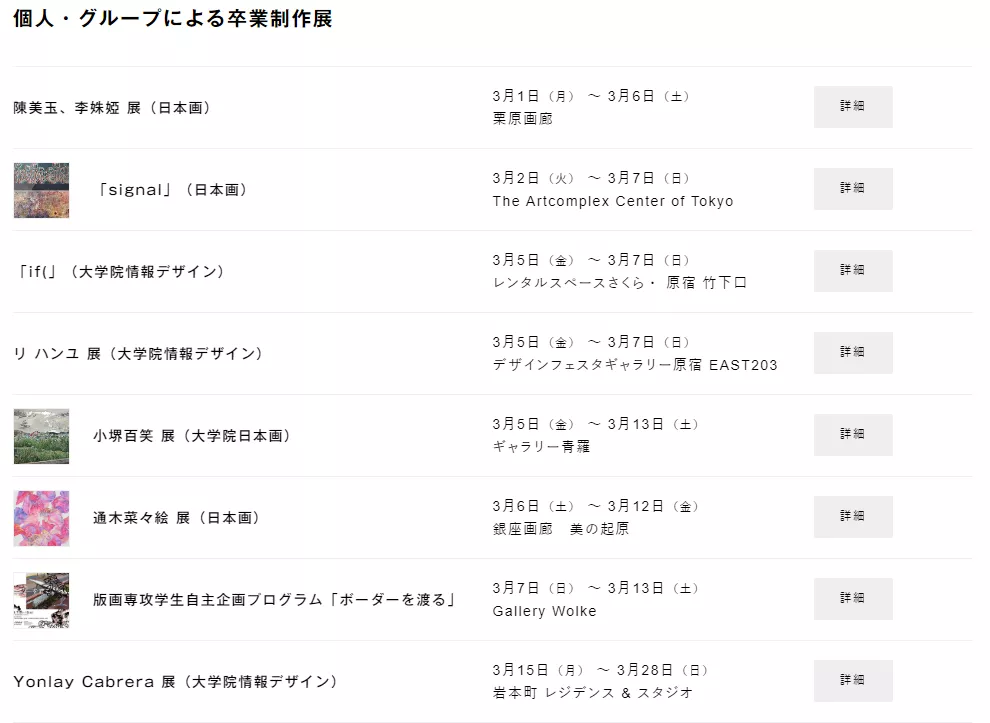Click the 「if(」（大学院情報デザイン） title
This screenshot has height=723, width=990.
[119, 272]
